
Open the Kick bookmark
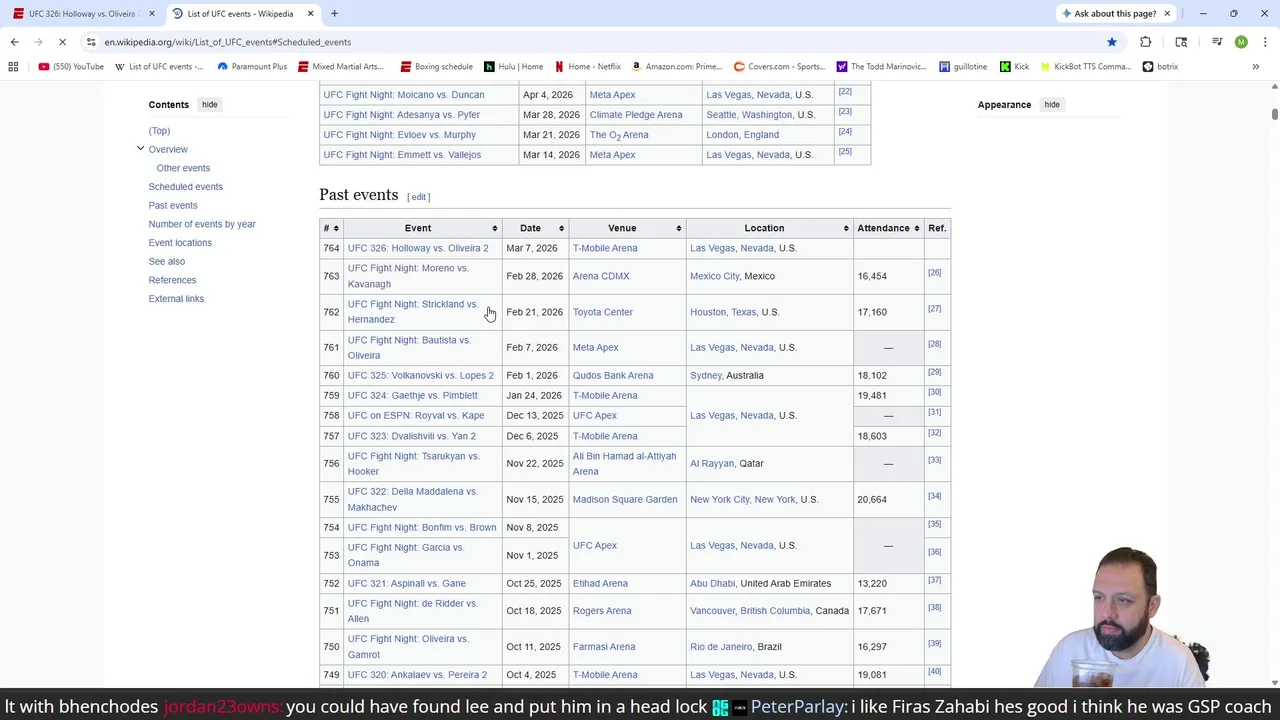(x=1014, y=67)
